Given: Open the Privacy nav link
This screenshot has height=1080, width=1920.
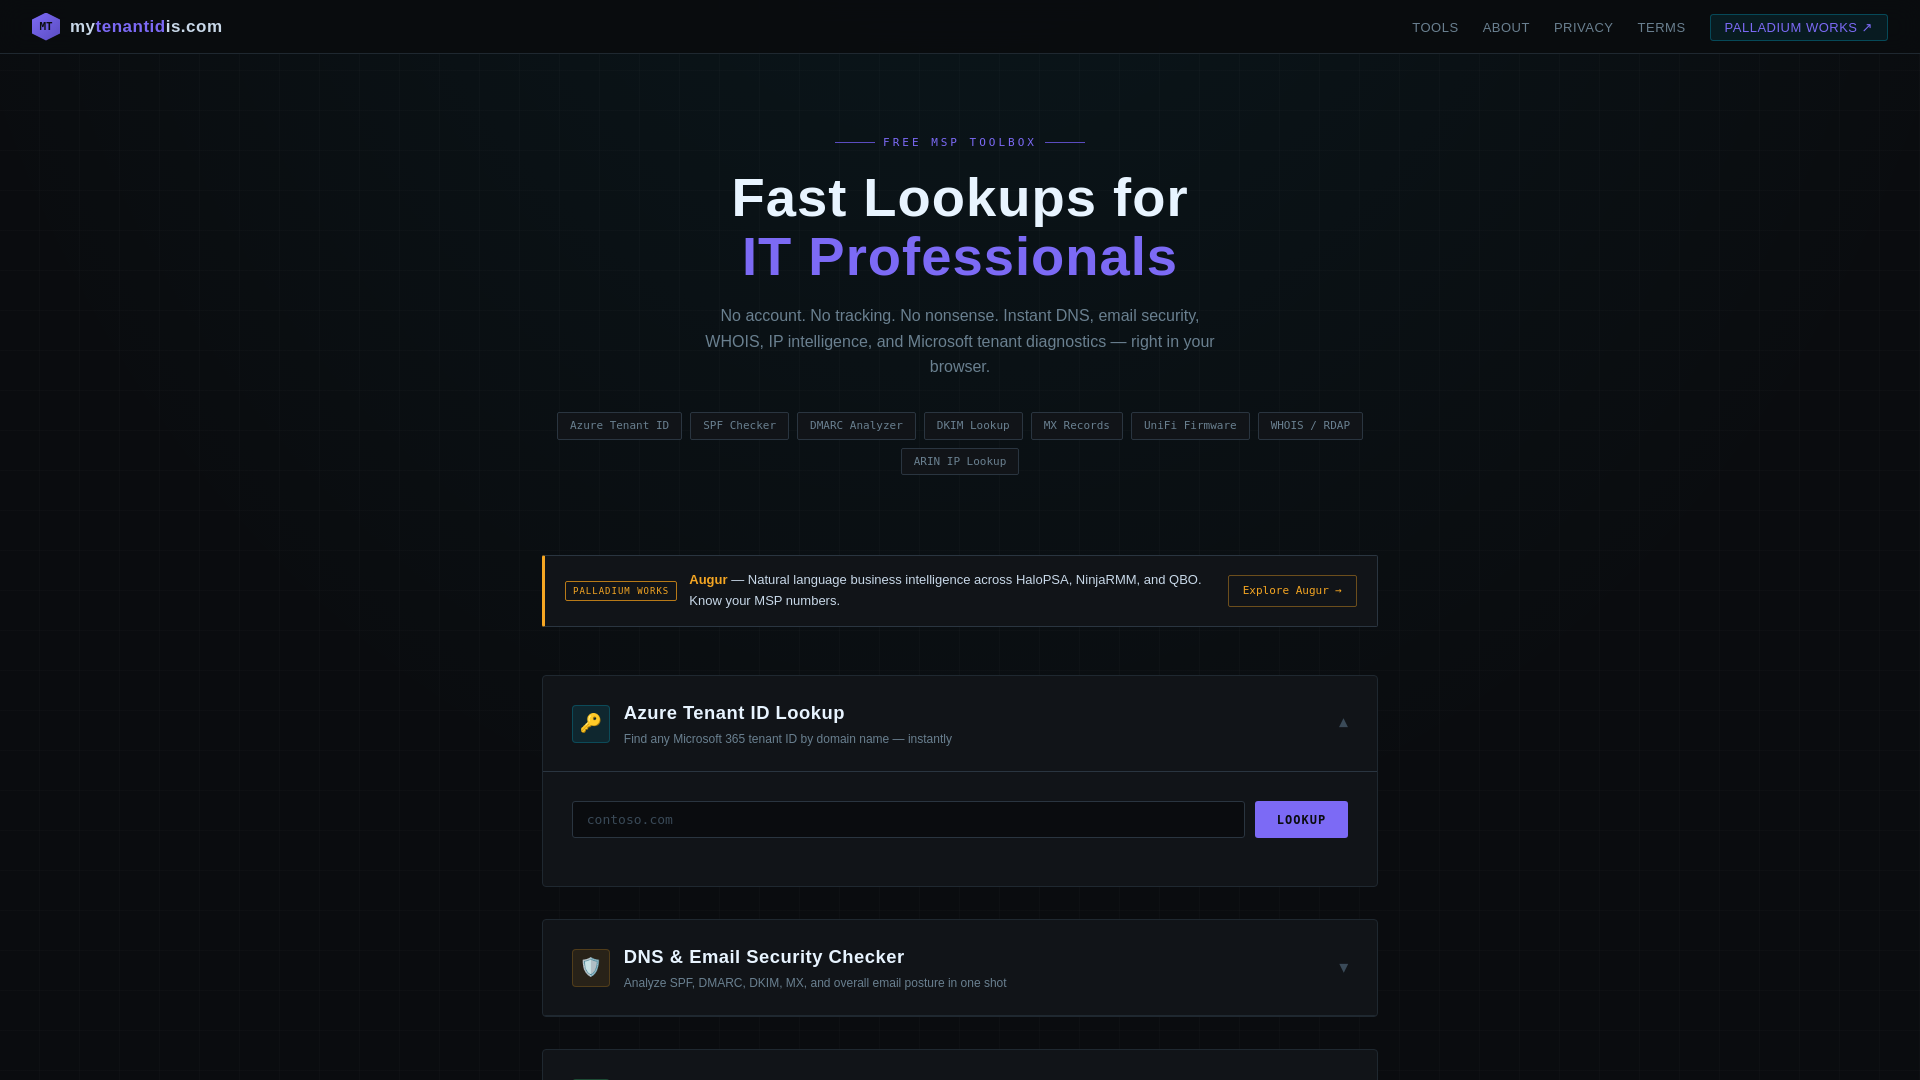Looking at the screenshot, I should pyautogui.click(x=1583, y=28).
